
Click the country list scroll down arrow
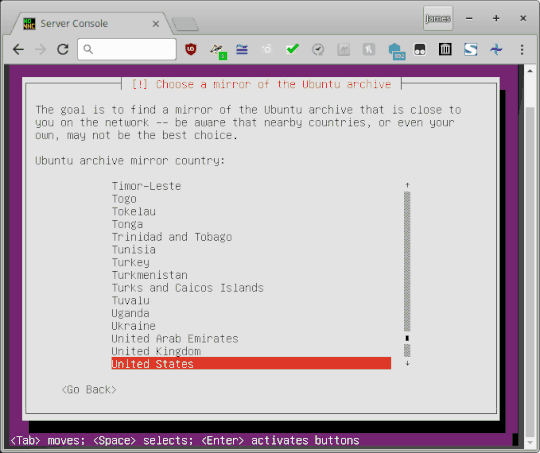coord(407,363)
